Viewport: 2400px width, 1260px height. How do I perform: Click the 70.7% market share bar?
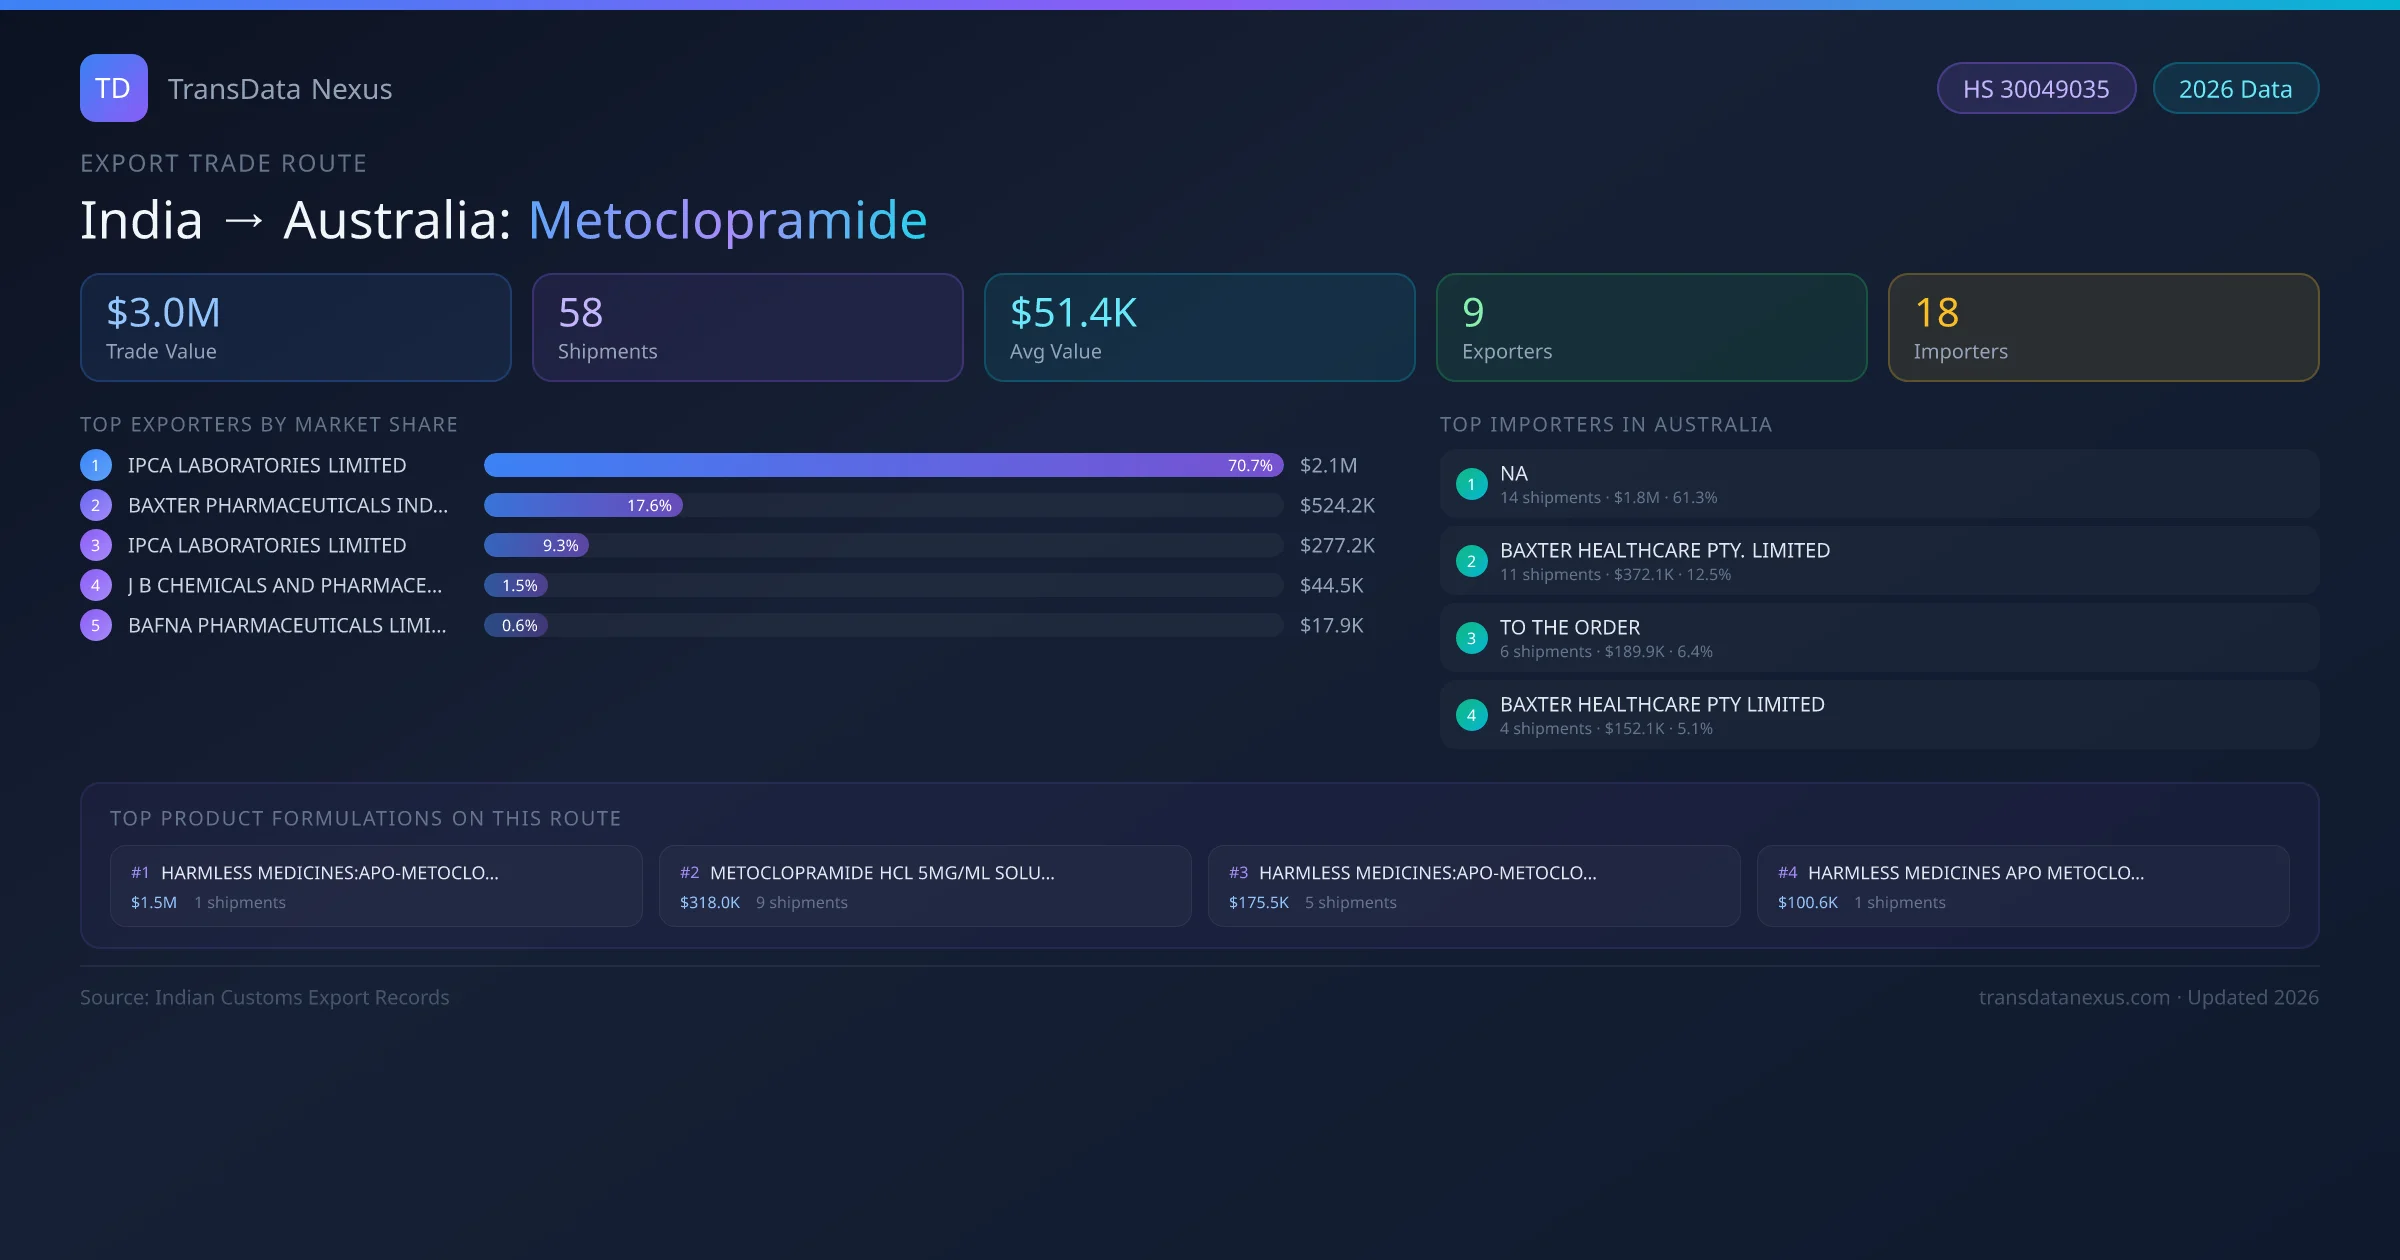[x=883, y=465]
